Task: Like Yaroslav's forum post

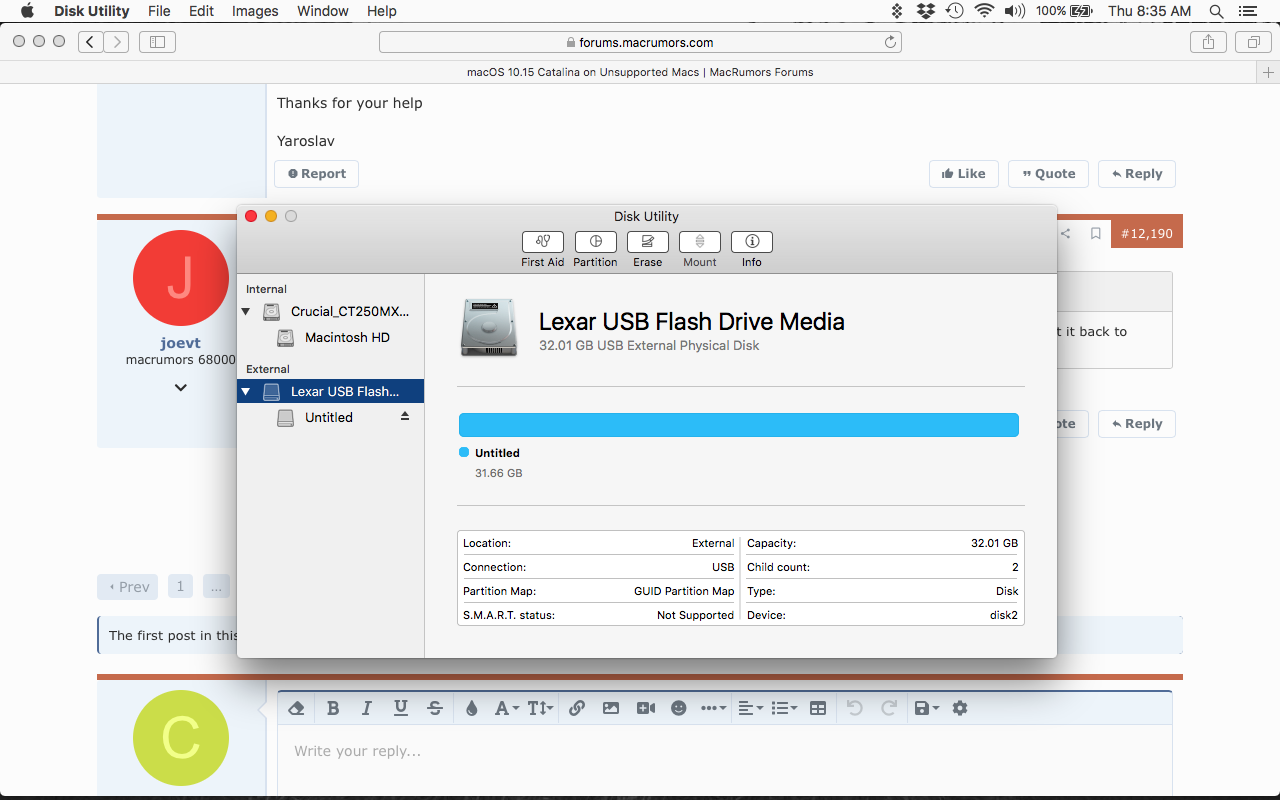Action: (x=964, y=174)
